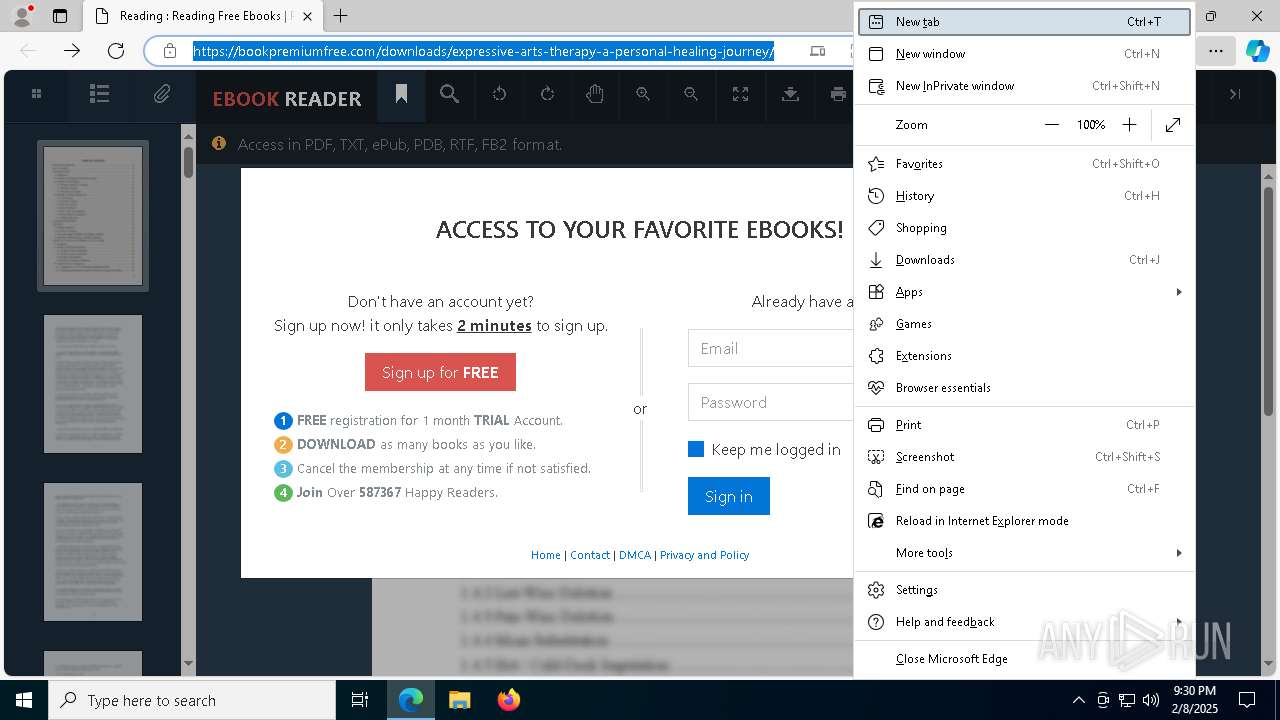Image resolution: width=1280 pixels, height=720 pixels.
Task: Open the tab actions menu icon
Action: tap(60, 16)
